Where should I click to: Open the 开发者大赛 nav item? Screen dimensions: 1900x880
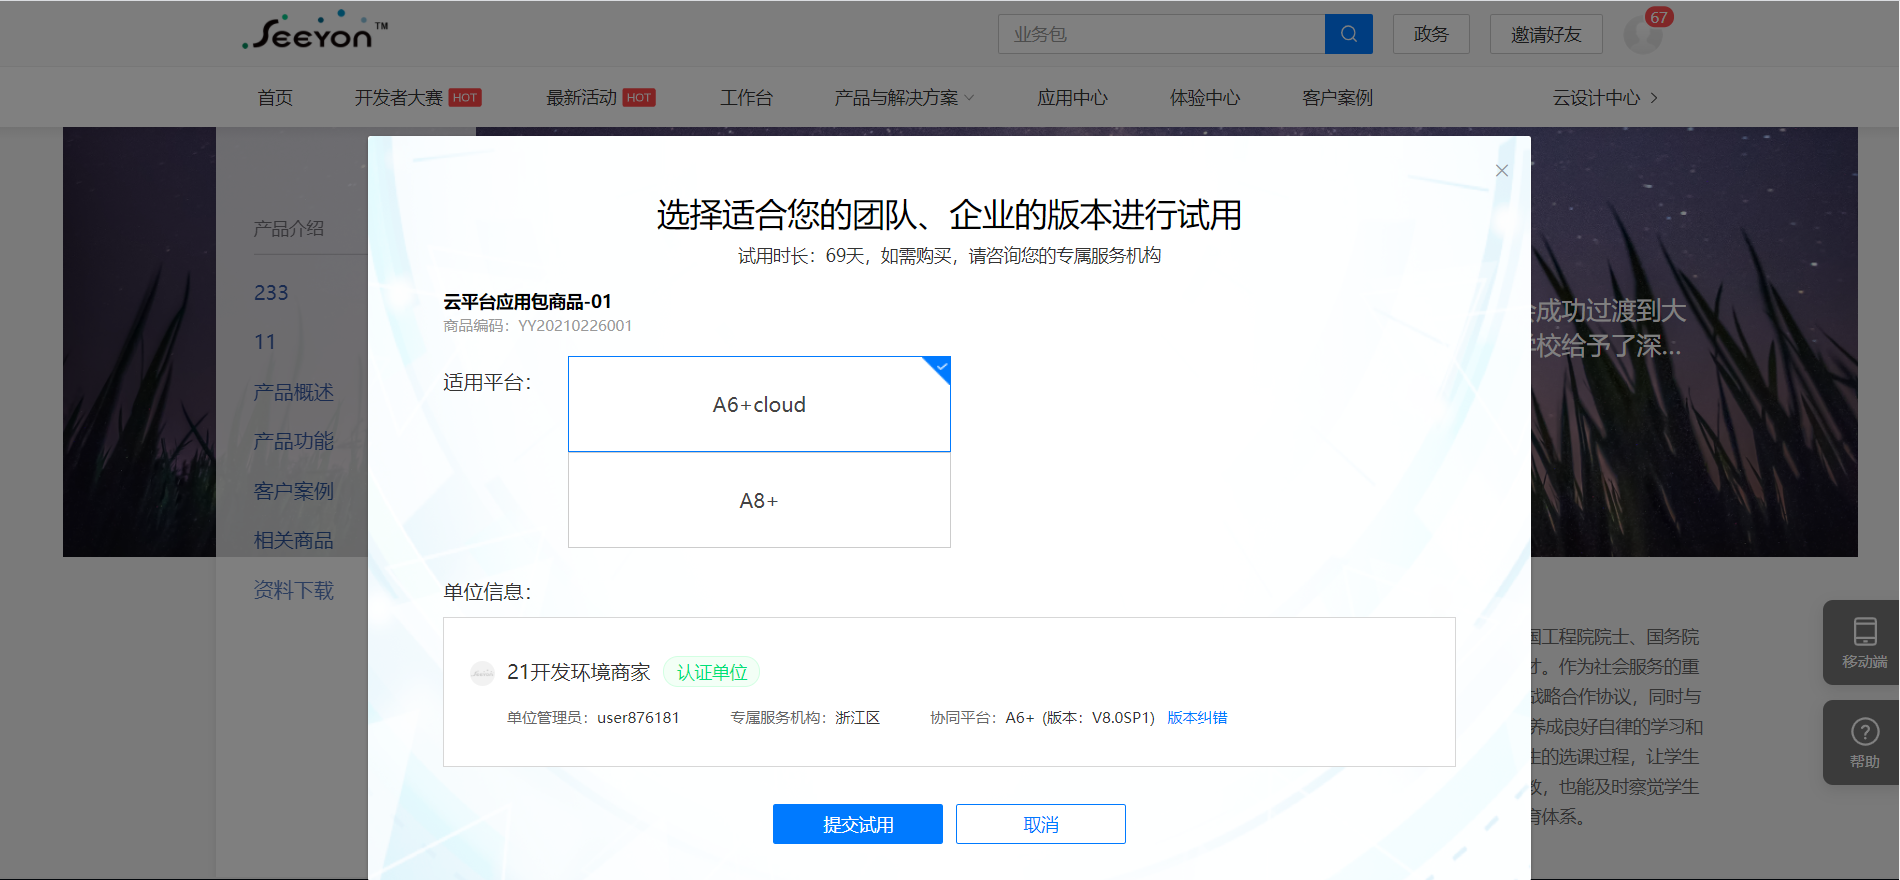pos(398,98)
